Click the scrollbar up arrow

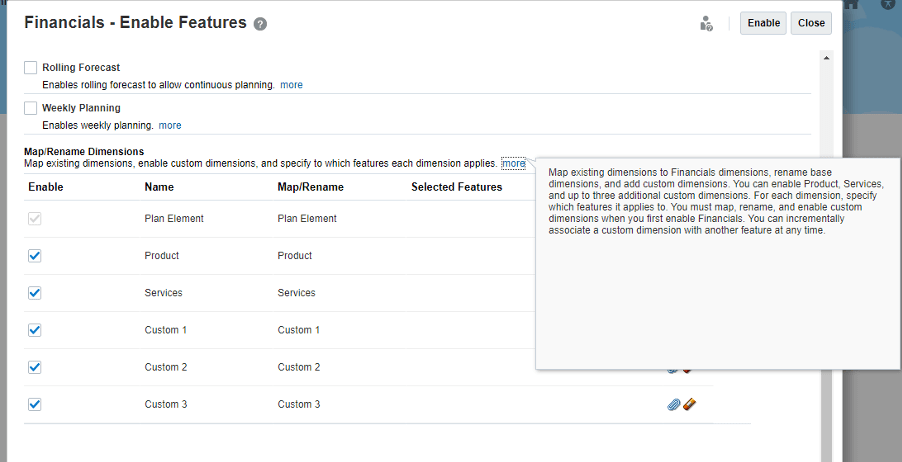tap(827, 58)
